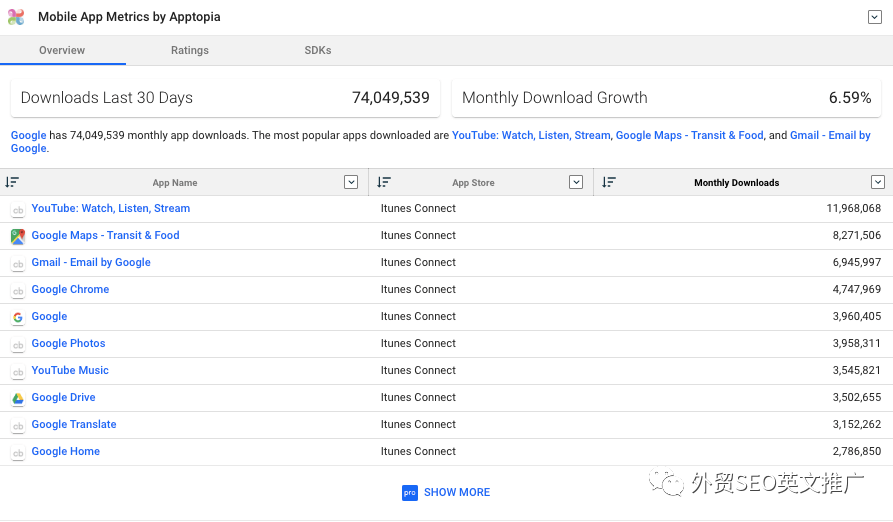Click the Google app G icon
Viewport: 893px width, 522px height.
[18, 317]
